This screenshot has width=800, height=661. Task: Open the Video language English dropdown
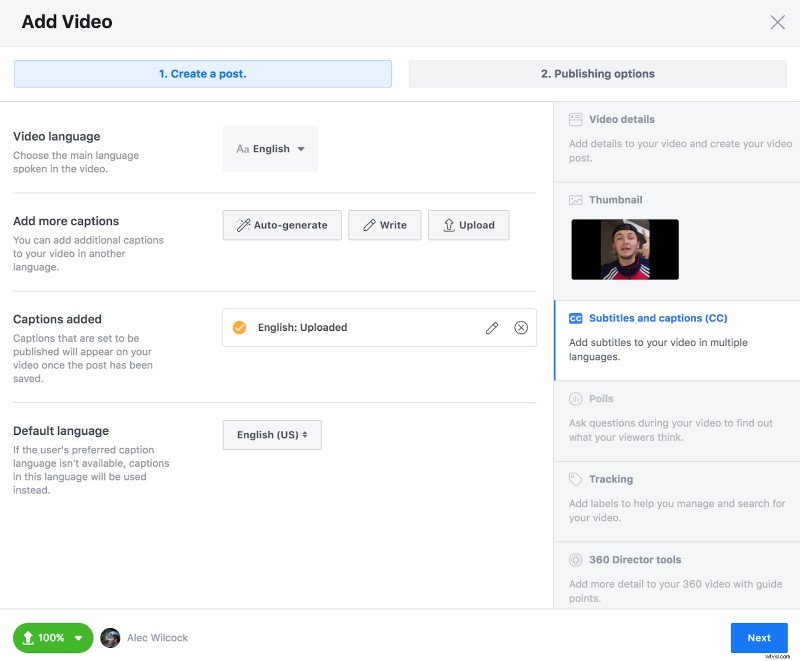point(270,148)
